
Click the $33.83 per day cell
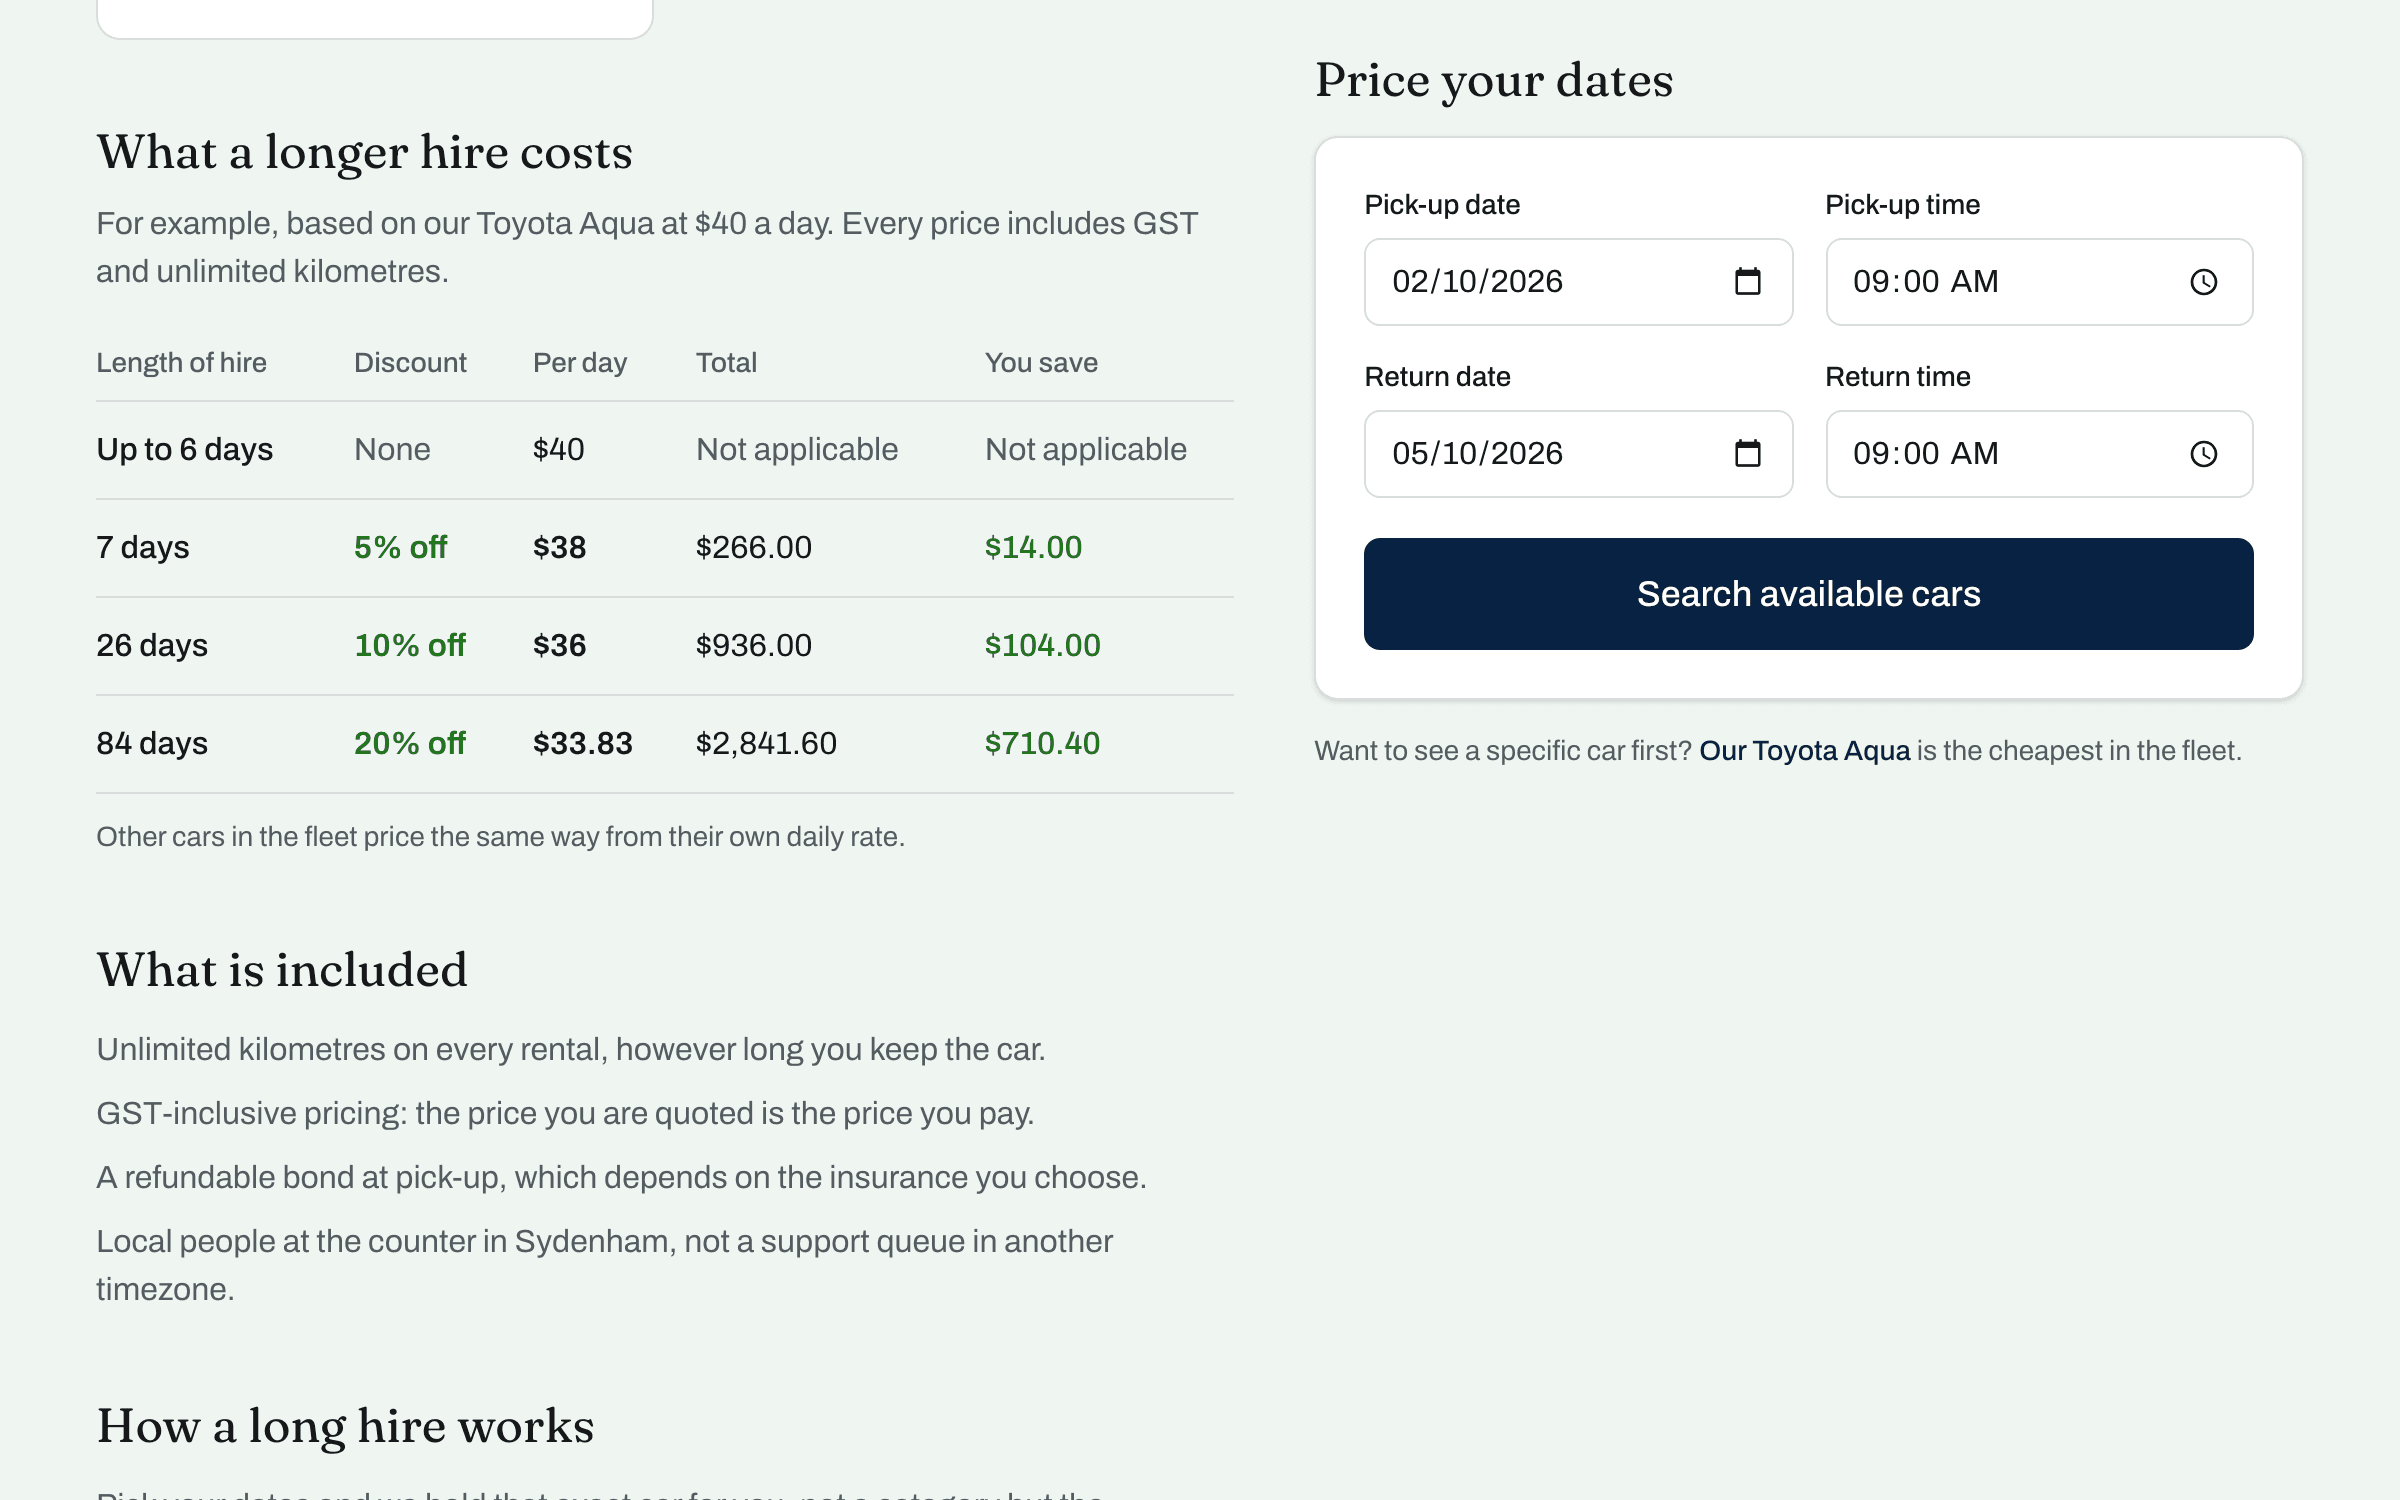[x=582, y=744]
